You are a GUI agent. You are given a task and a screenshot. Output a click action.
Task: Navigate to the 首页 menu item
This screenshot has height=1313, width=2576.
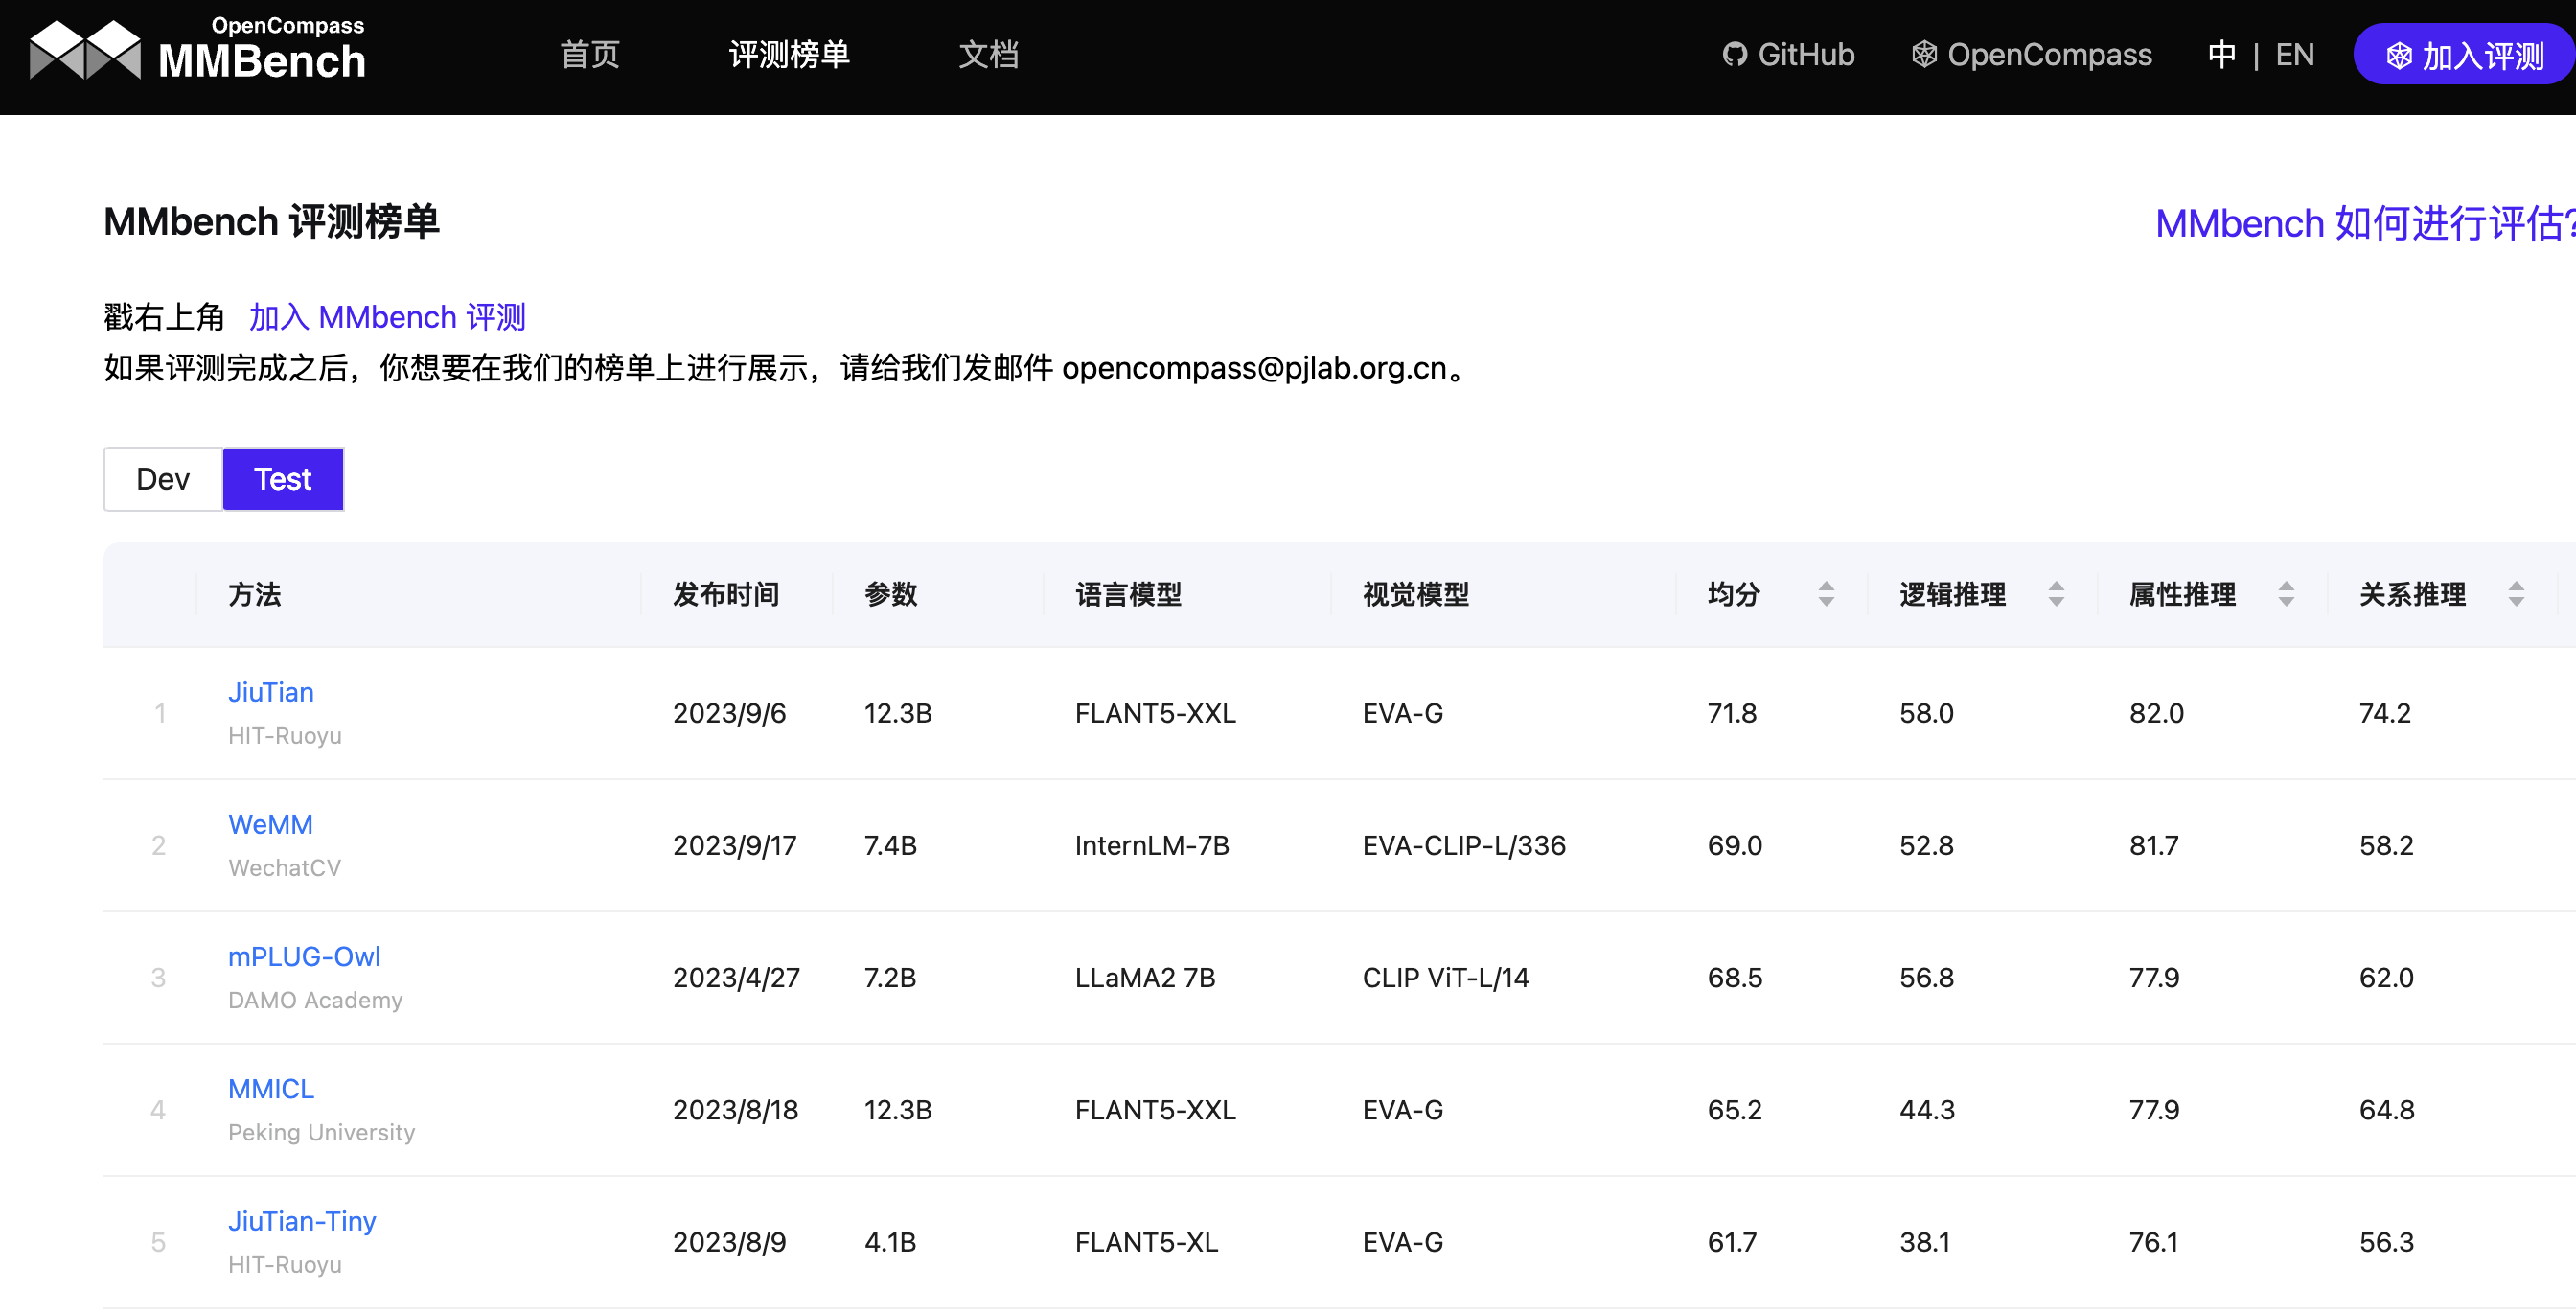coord(589,55)
